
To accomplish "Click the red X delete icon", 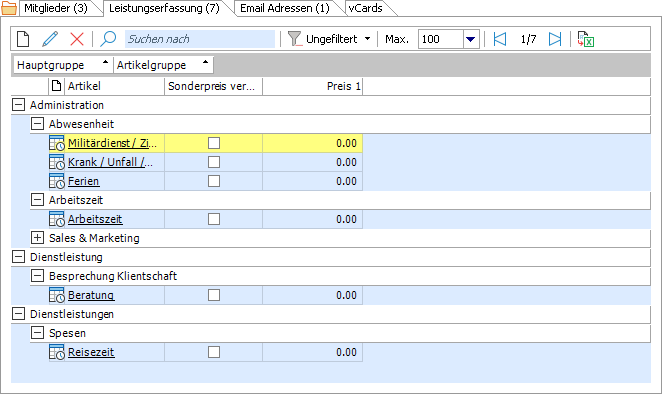I will tap(77, 39).
